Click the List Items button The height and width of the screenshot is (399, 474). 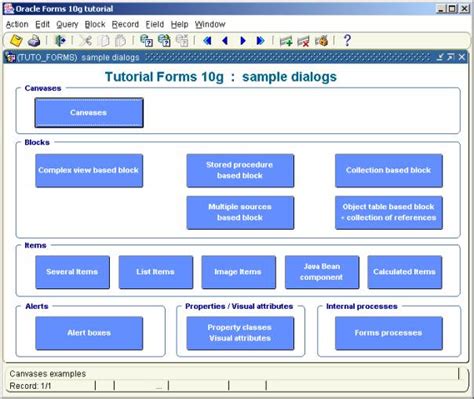(x=156, y=272)
